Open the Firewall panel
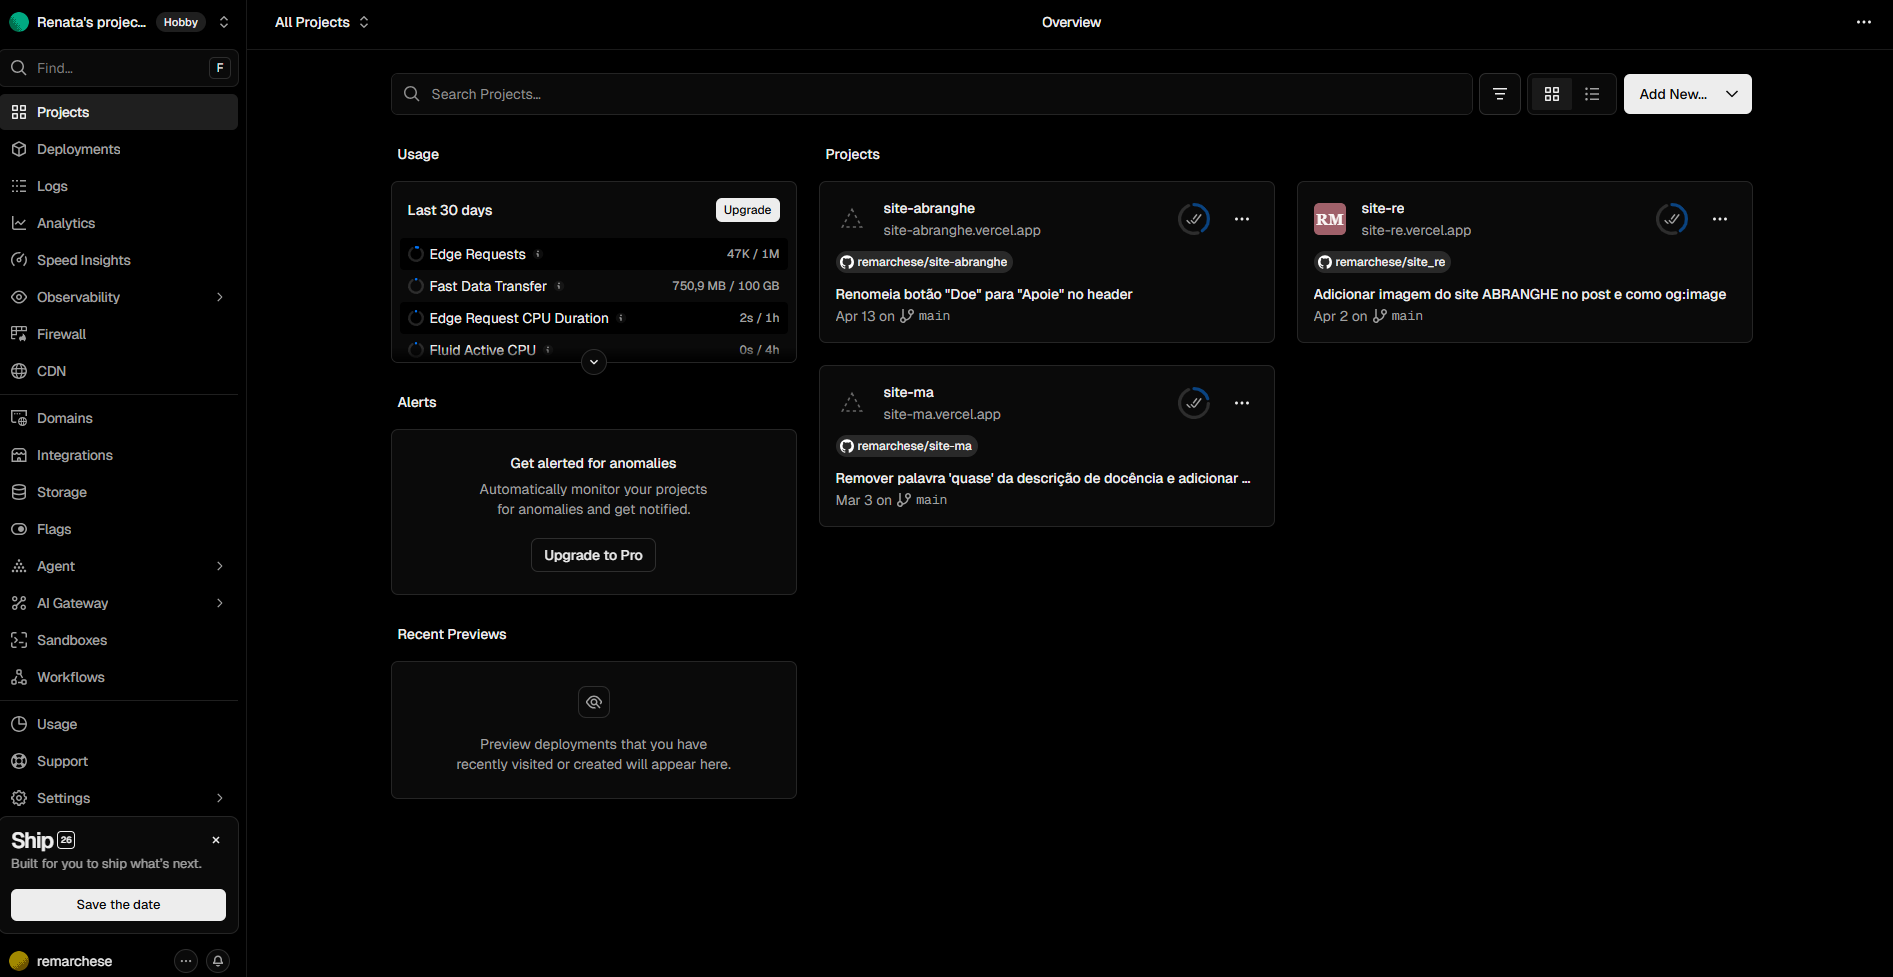 coord(61,333)
